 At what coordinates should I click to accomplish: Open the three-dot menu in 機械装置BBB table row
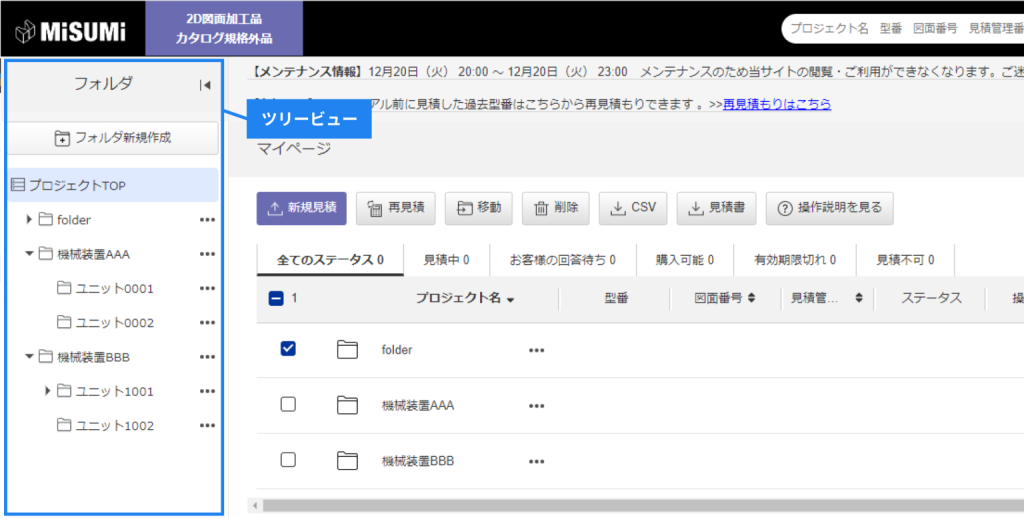pyautogui.click(x=536, y=462)
